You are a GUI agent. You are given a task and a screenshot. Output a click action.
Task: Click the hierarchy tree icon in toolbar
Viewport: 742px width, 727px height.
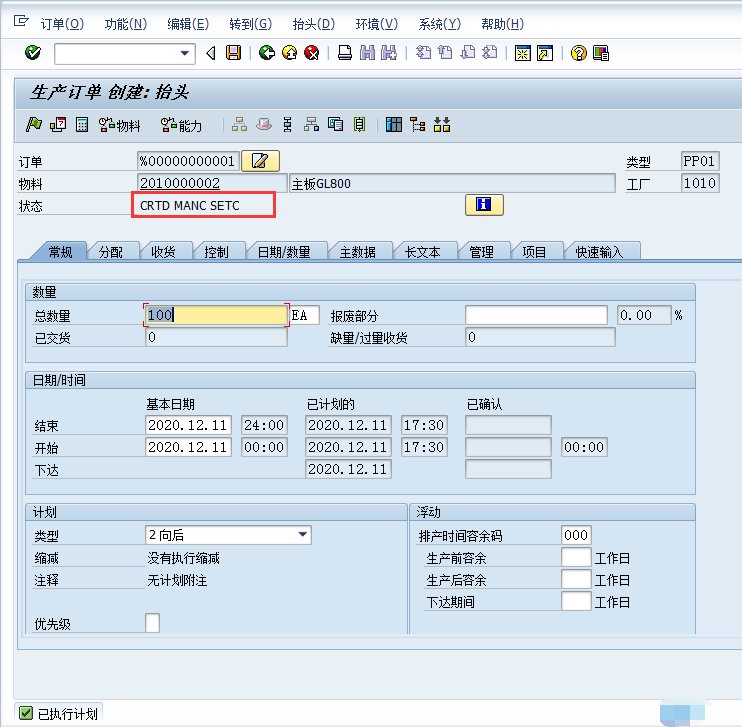(x=417, y=125)
